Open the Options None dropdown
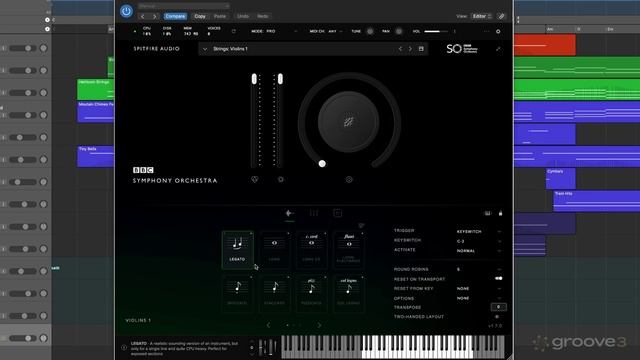640x360 pixels. click(x=478, y=298)
